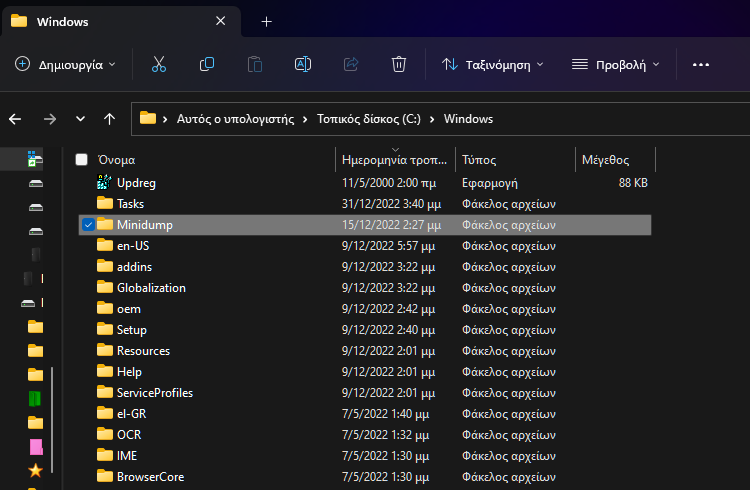
Task: Click the Delete trash can icon
Action: [x=399, y=64]
